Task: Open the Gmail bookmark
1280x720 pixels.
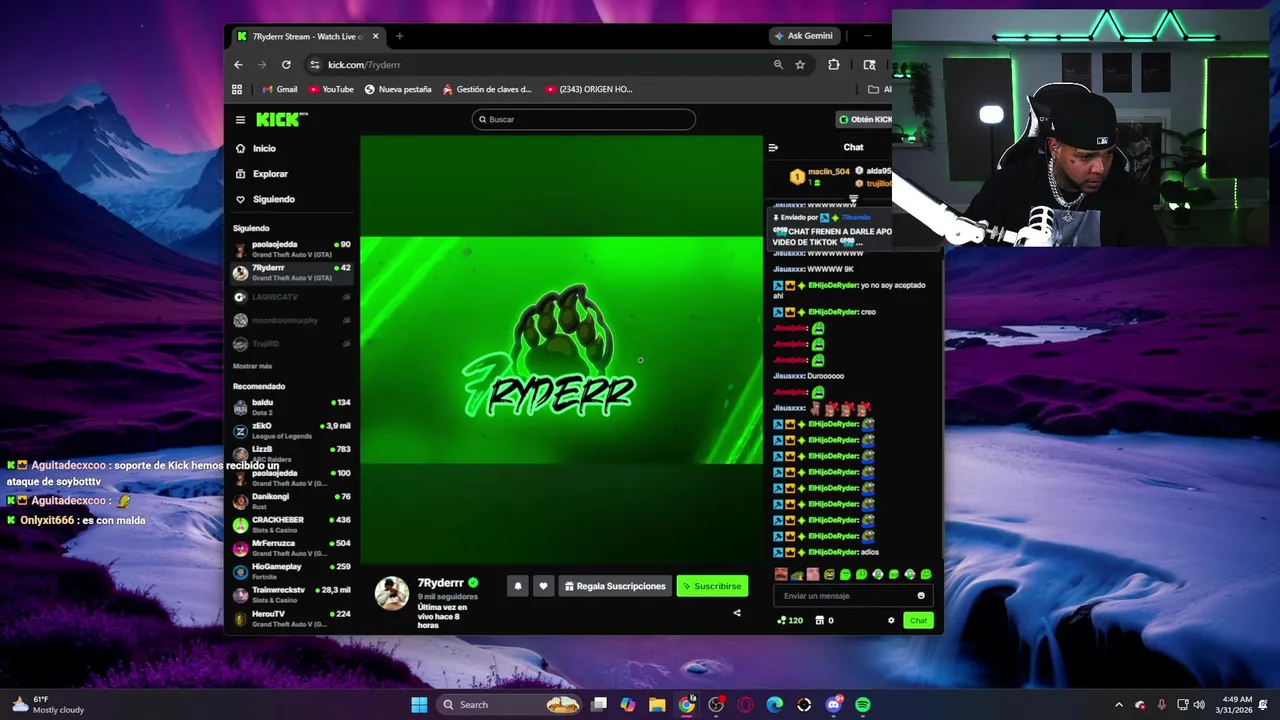Action: click(279, 89)
